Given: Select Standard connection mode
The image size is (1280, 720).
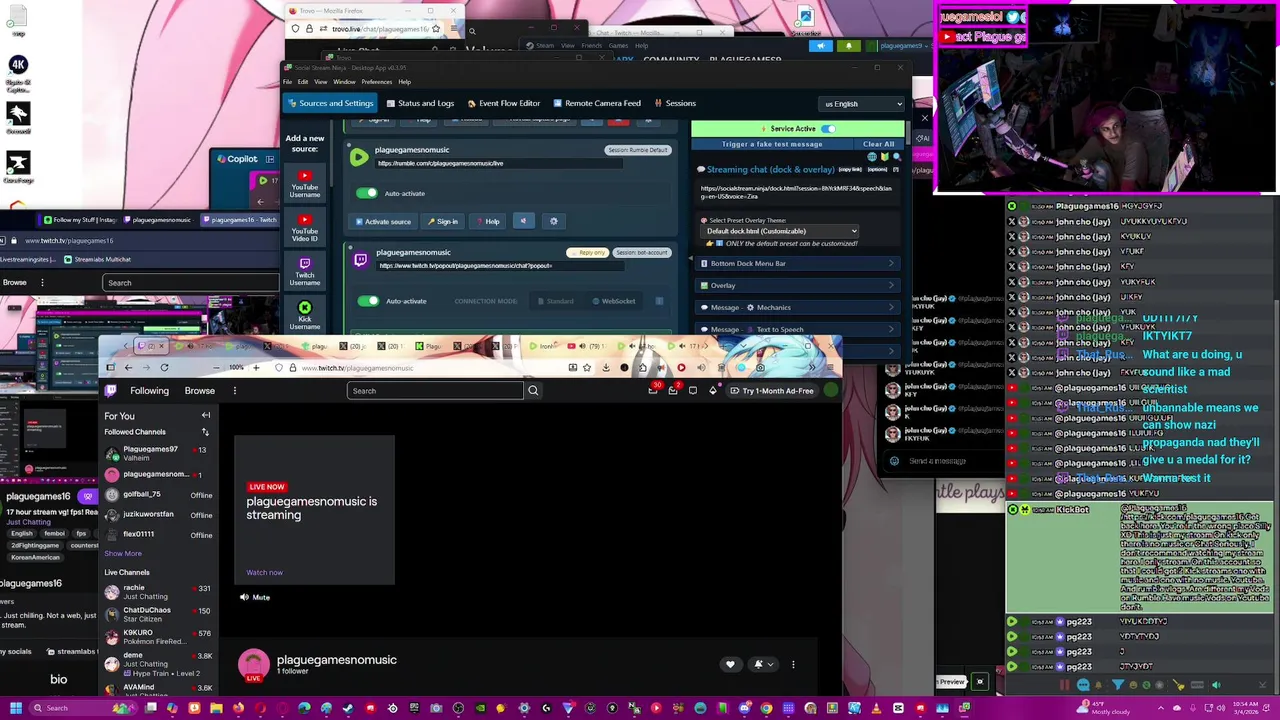Looking at the screenshot, I should (x=555, y=301).
